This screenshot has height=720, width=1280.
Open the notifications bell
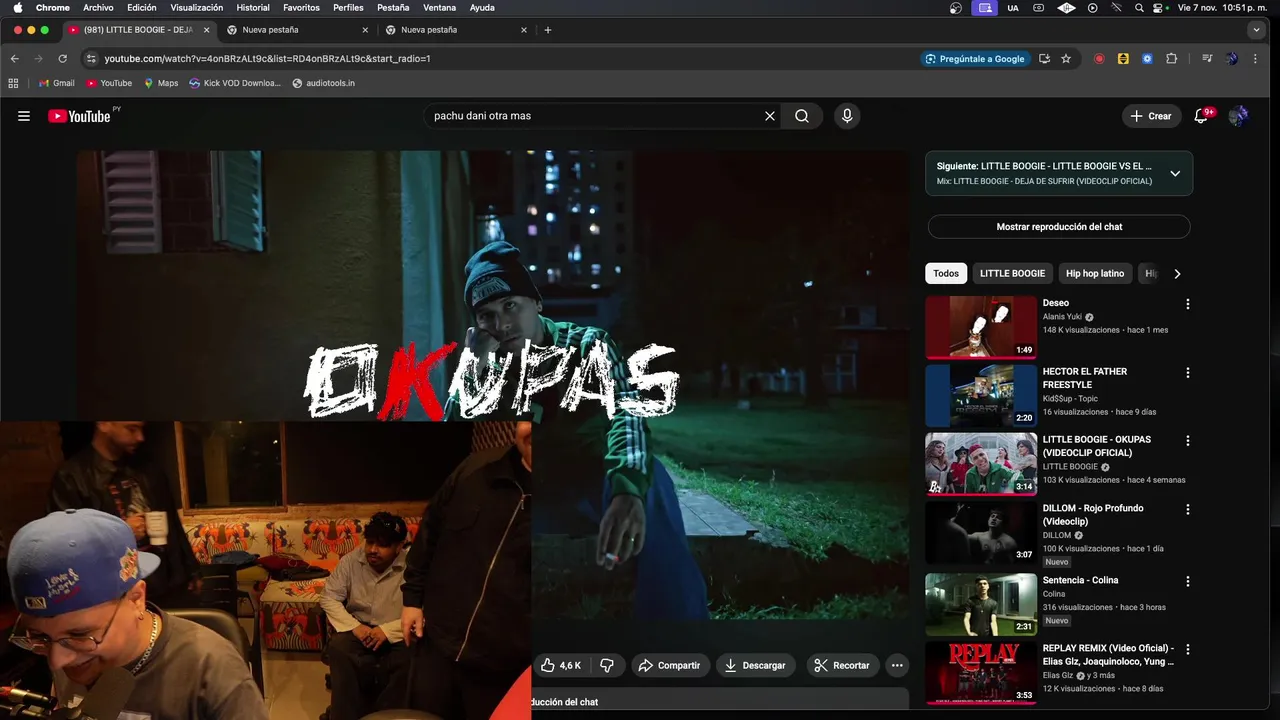pyautogui.click(x=1202, y=116)
